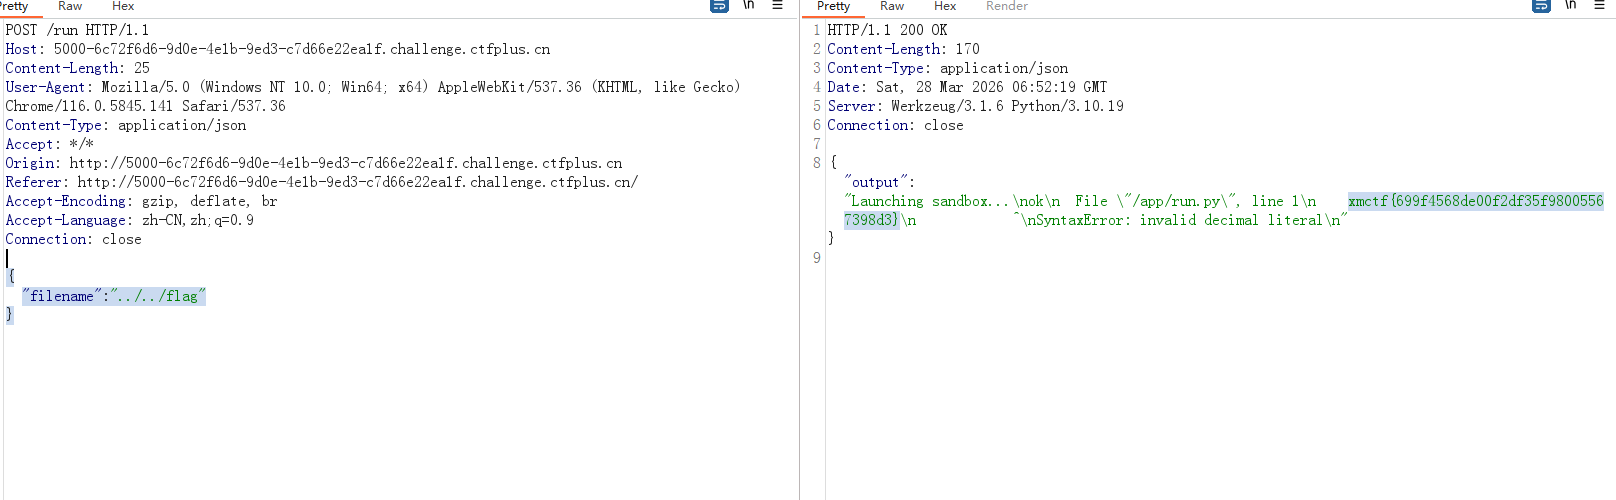Toggle word wrap icon in request pane

pyautogui.click(x=719, y=6)
